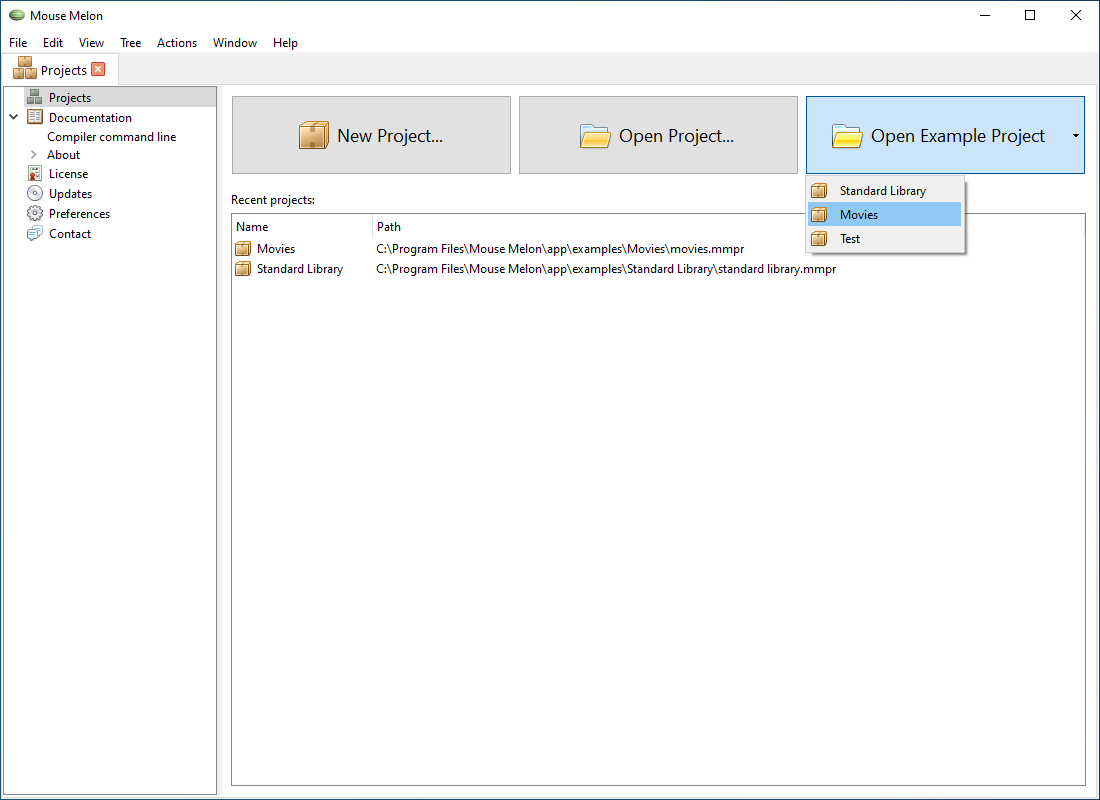This screenshot has width=1100, height=800.
Task: Expand the About tree node
Action: [33, 154]
